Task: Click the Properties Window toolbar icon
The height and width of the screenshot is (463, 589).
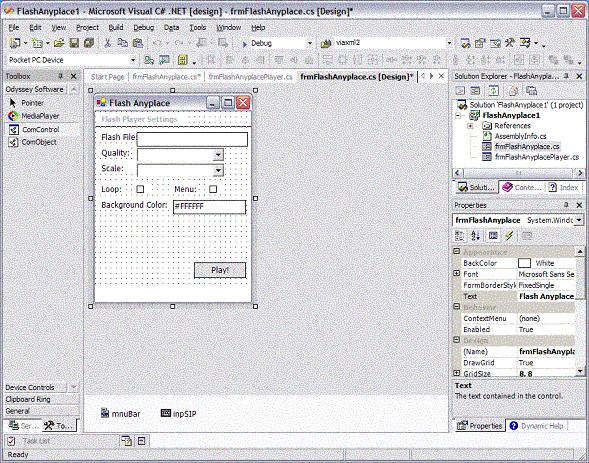Action: (x=480, y=43)
